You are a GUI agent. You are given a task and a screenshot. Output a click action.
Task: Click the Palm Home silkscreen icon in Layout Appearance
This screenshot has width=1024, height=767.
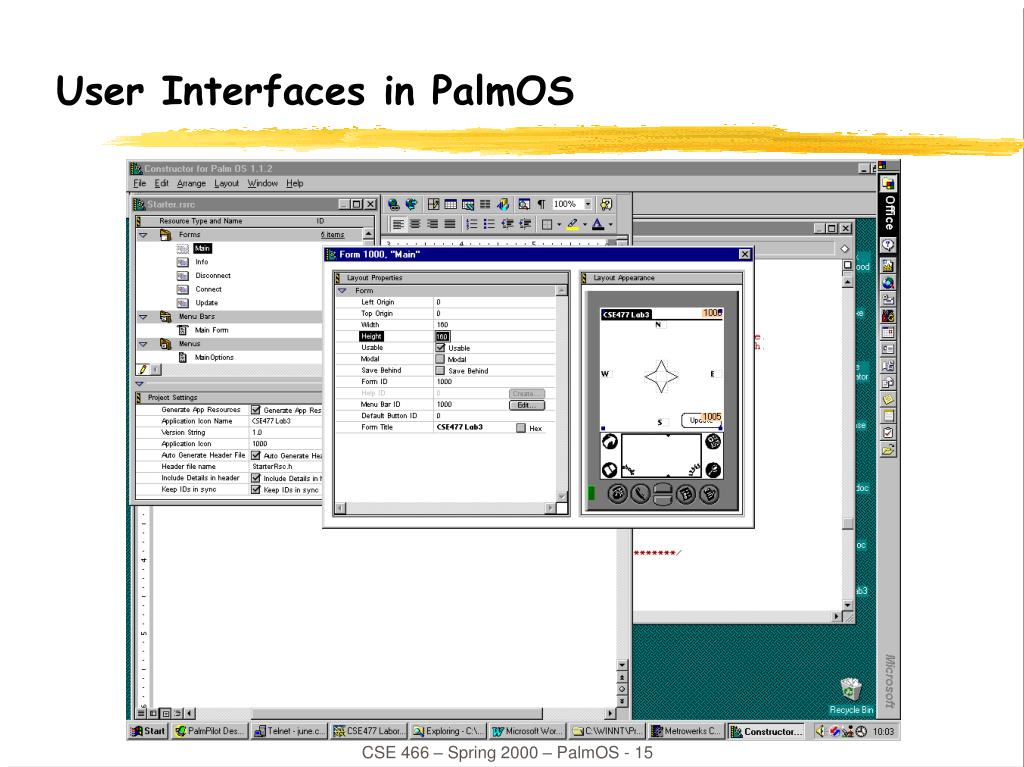(610, 442)
